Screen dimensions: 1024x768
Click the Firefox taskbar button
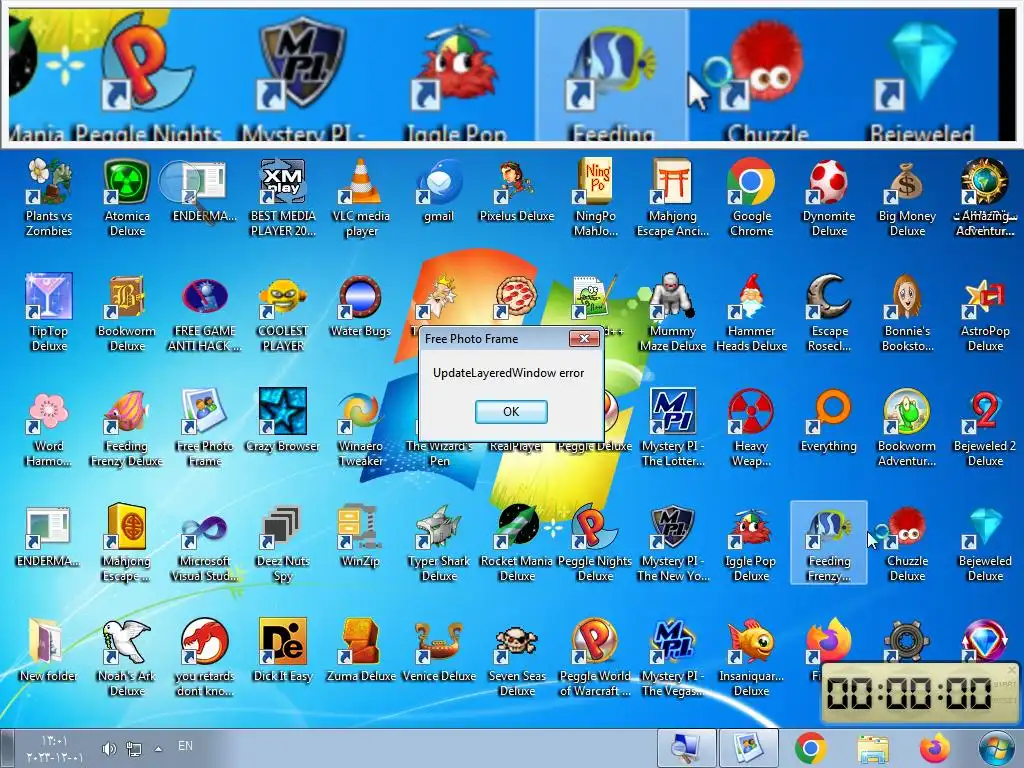(935, 748)
